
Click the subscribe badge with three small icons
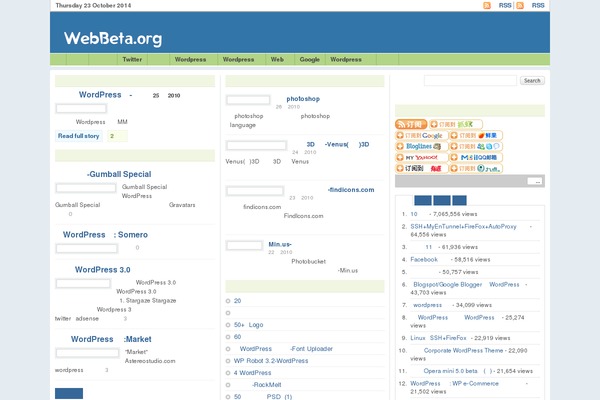476,147
